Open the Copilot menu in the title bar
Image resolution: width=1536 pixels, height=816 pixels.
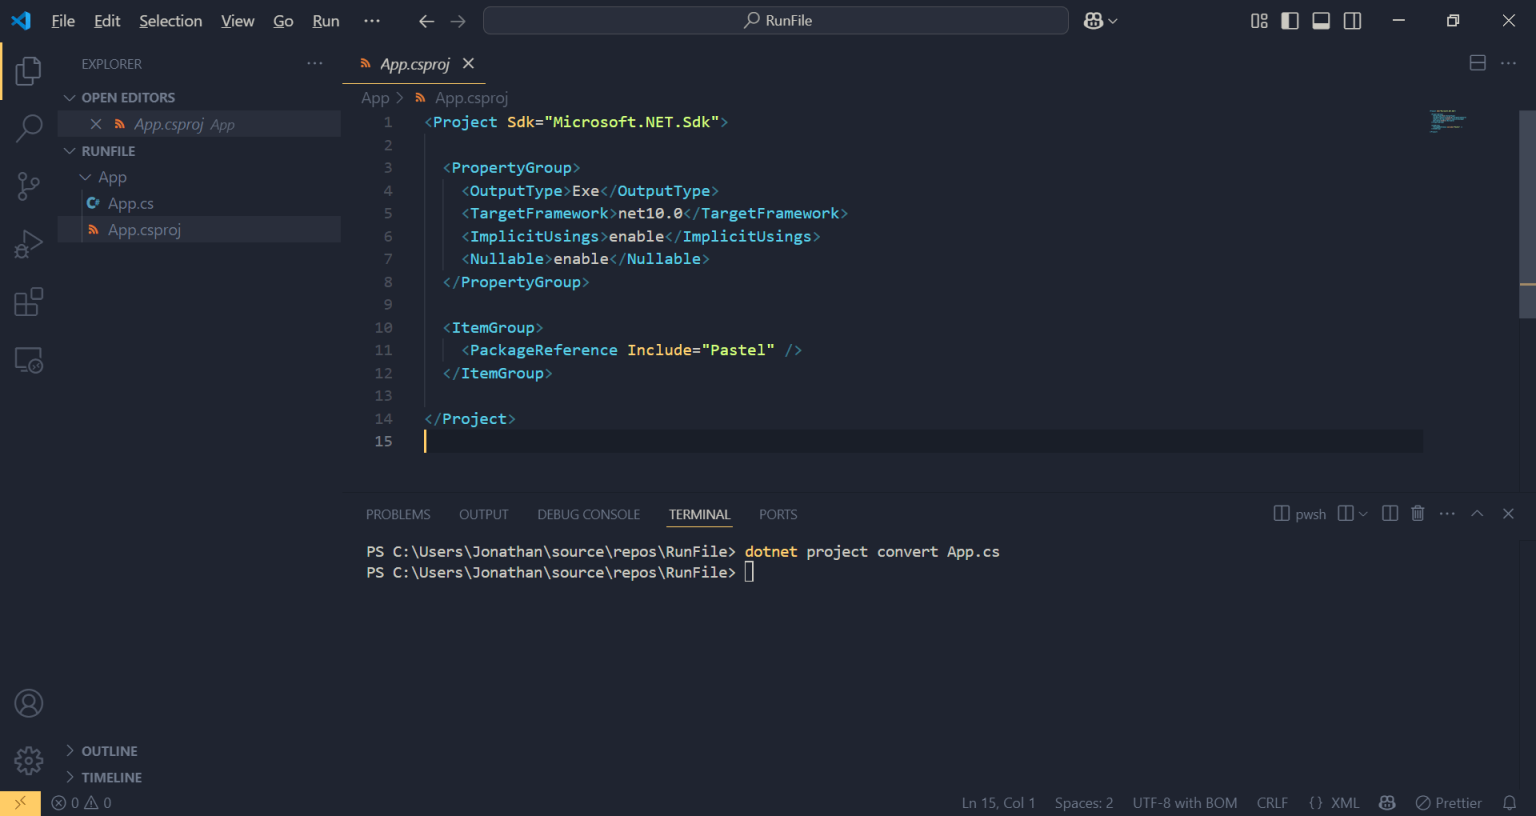[x=1099, y=20]
